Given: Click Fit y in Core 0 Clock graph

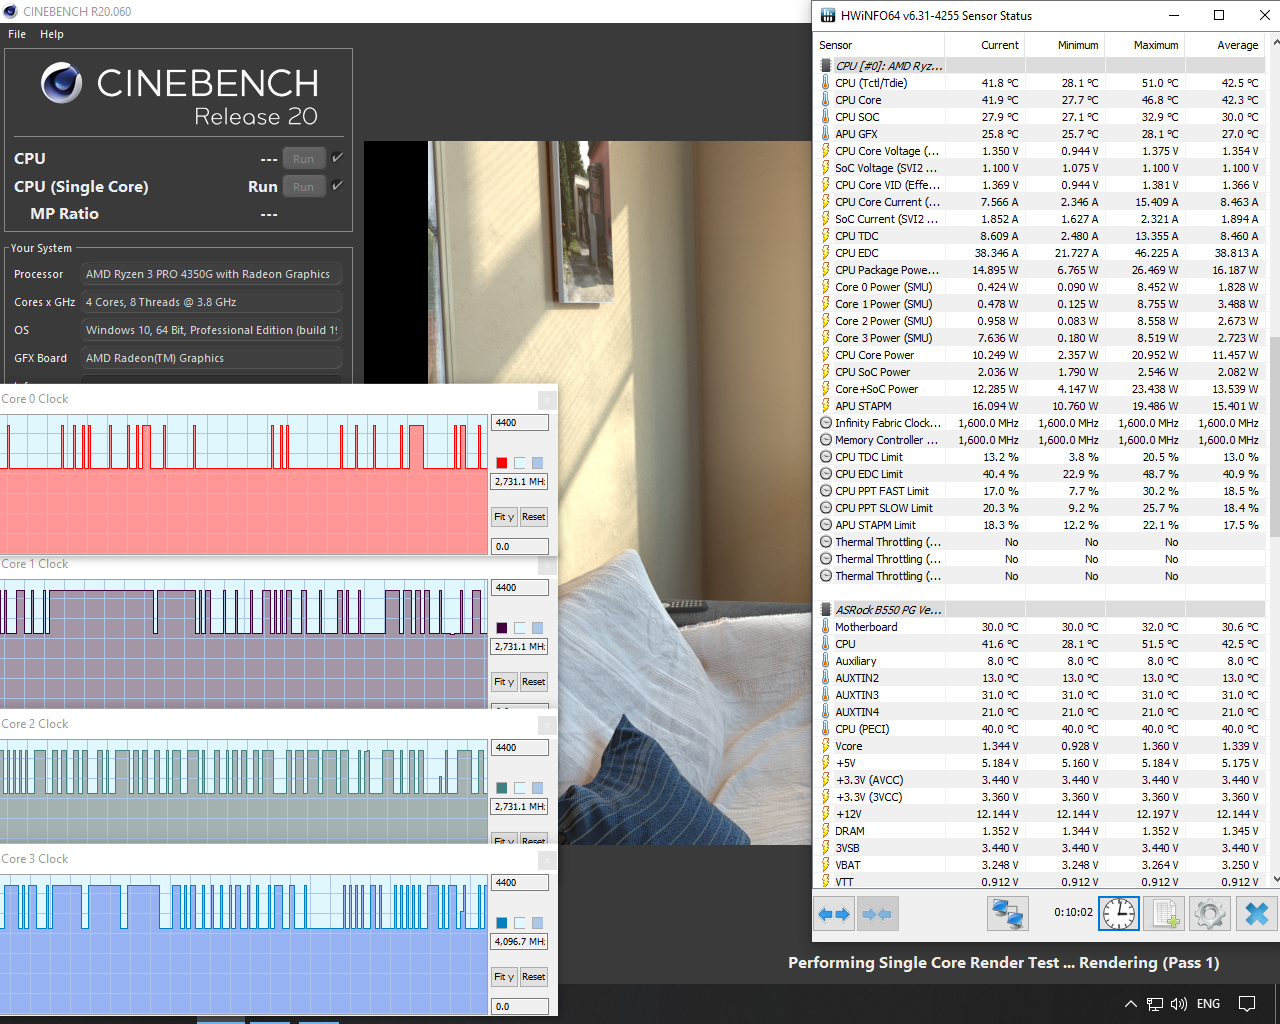Looking at the screenshot, I should [504, 517].
